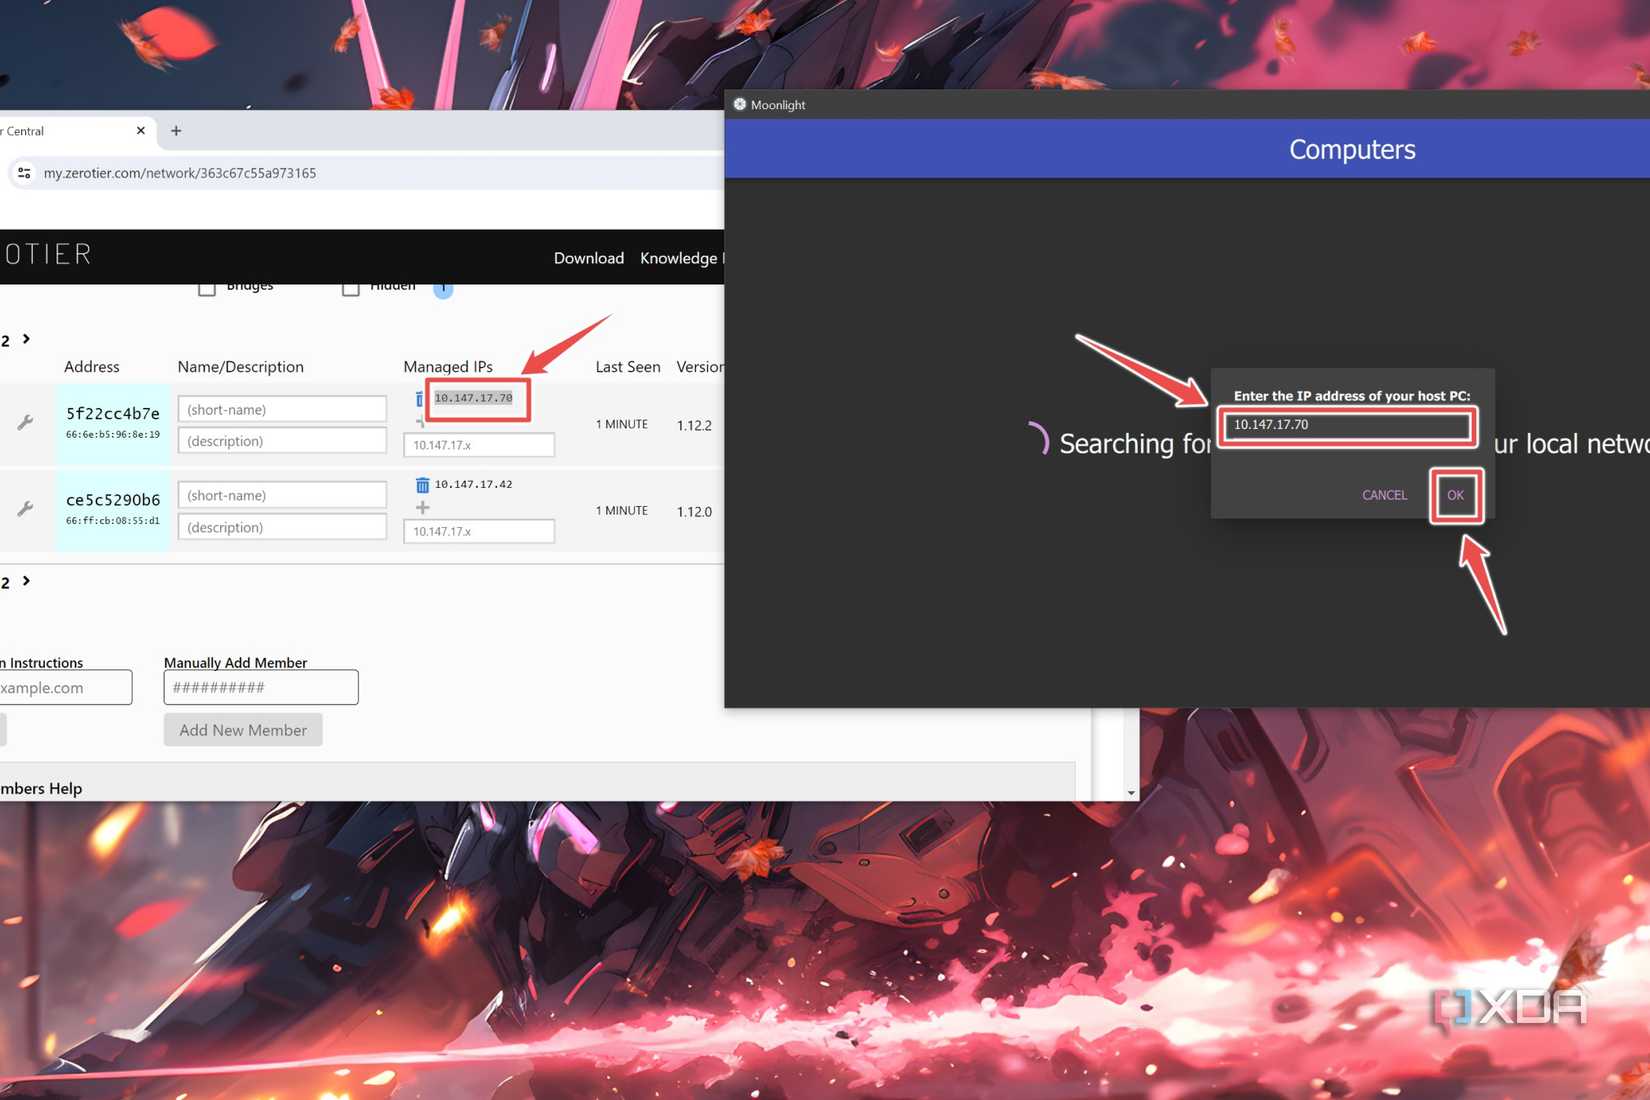This screenshot has width=1650, height=1100.
Task: Open the Download menu in the ZeroTier header
Action: pos(588,258)
